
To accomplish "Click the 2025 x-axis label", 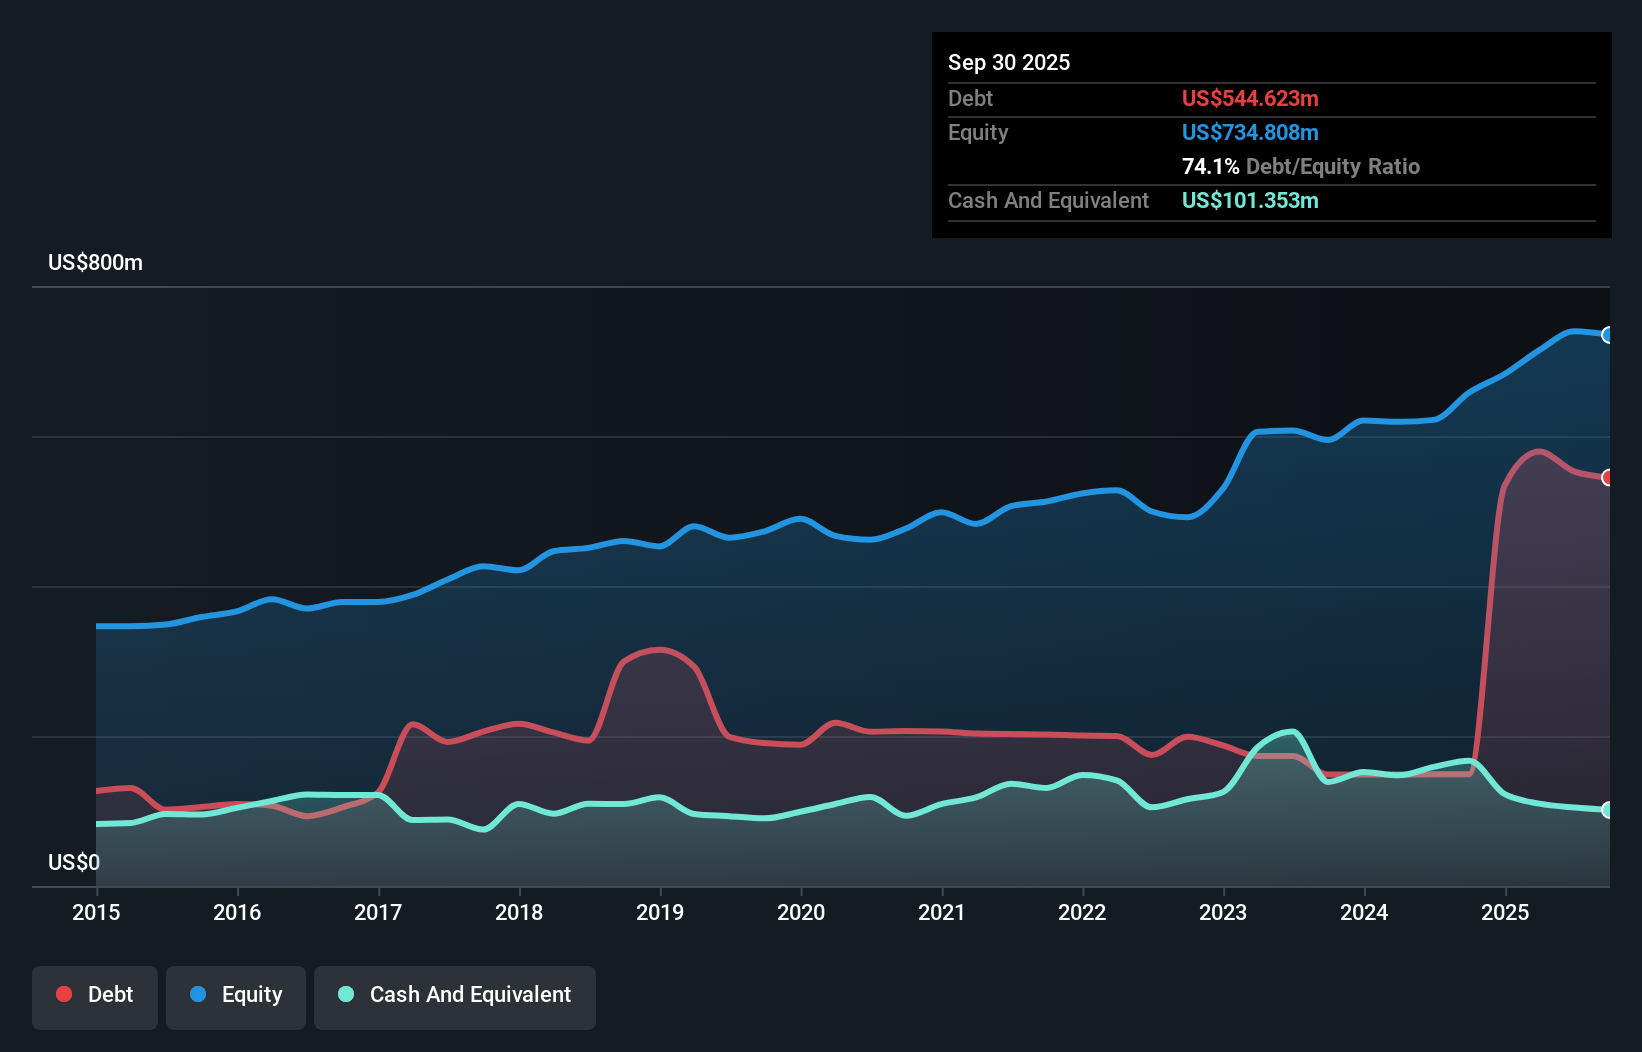I will point(1505,912).
